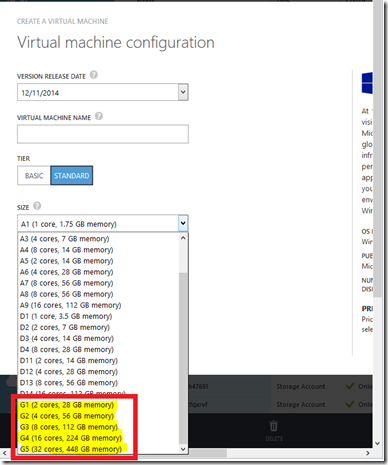388x465 pixels.
Task: Click the window horizontal scroll left arrow
Action: point(5,453)
